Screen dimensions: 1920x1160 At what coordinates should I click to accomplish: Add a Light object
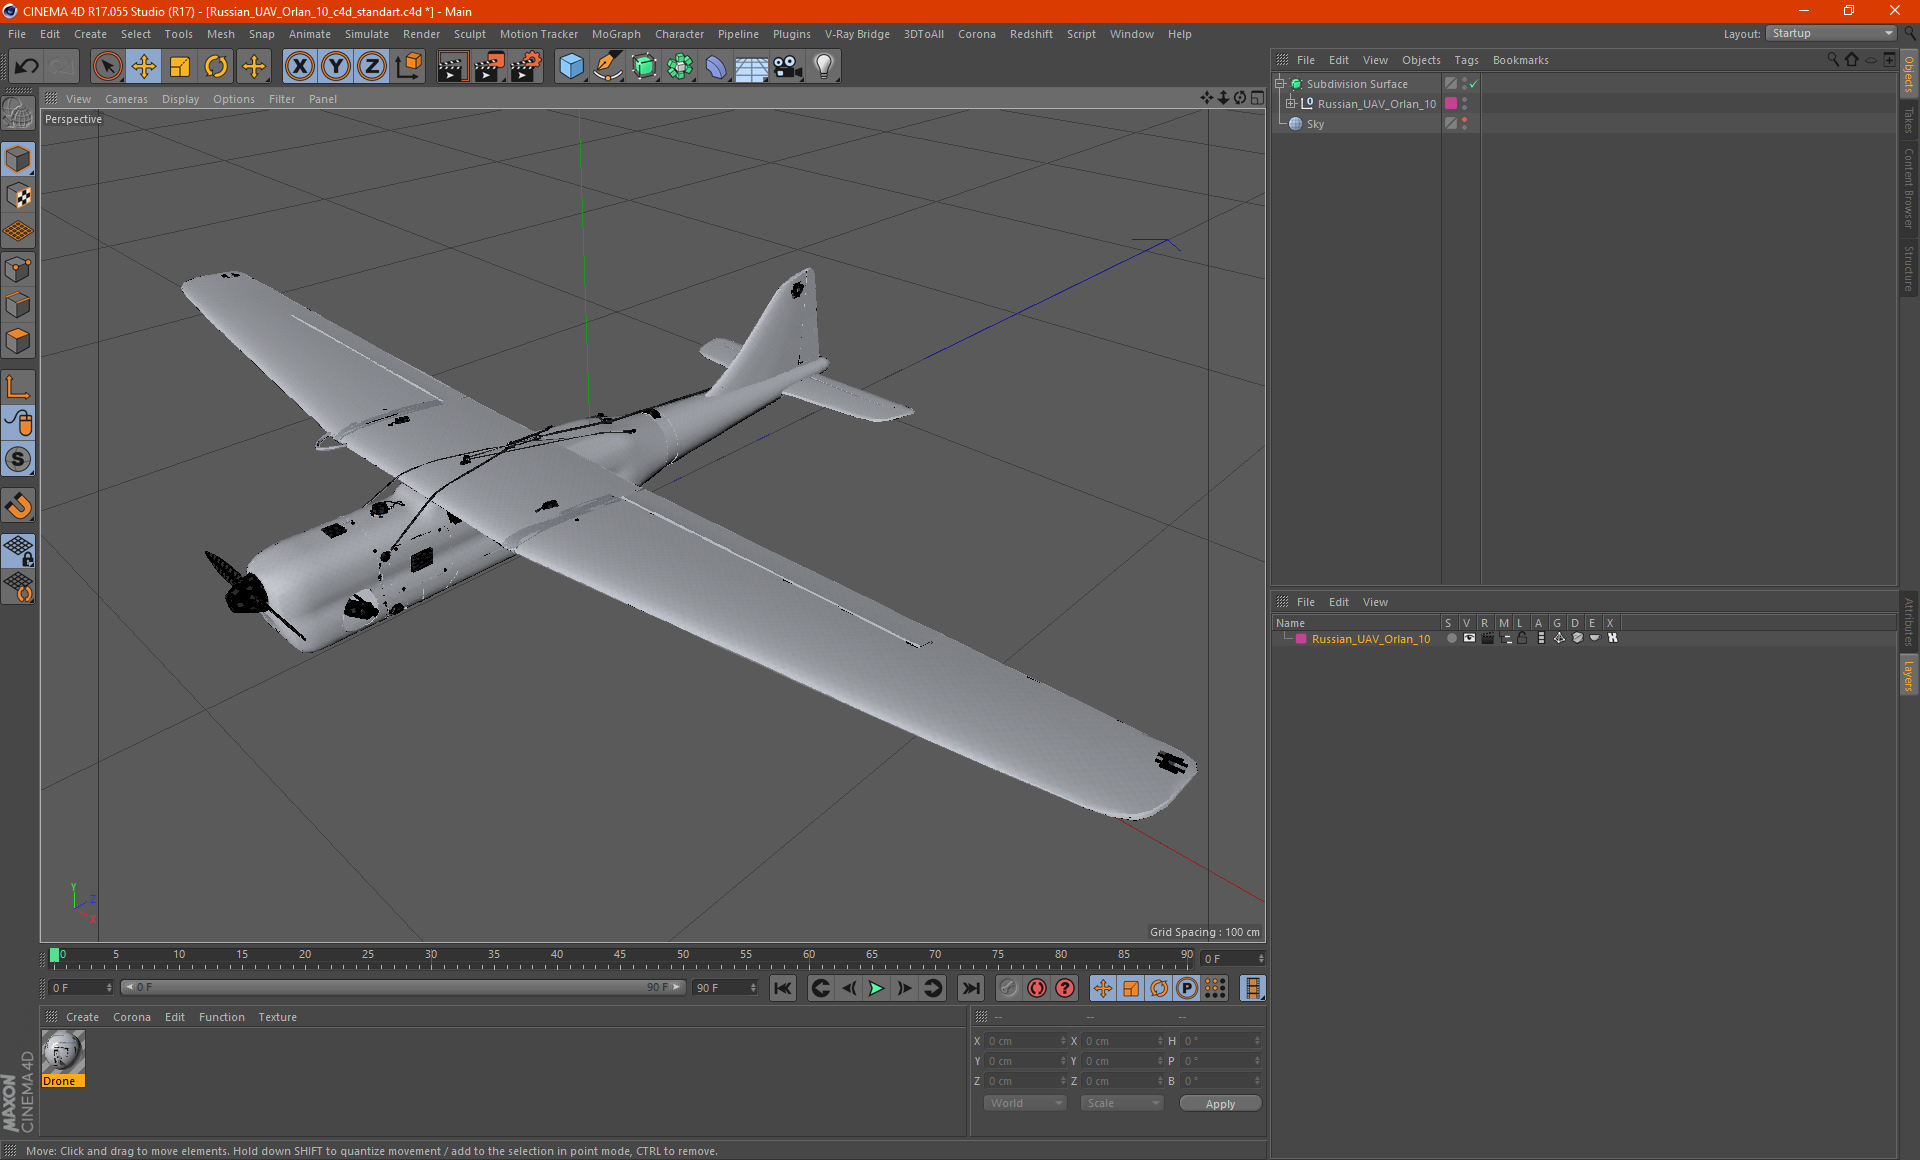point(824,66)
